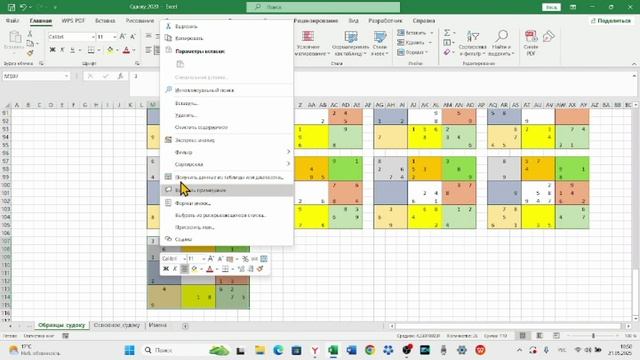Click the Формат cells button in the ribbon
This screenshot has height=360, width=640.
point(413,52)
